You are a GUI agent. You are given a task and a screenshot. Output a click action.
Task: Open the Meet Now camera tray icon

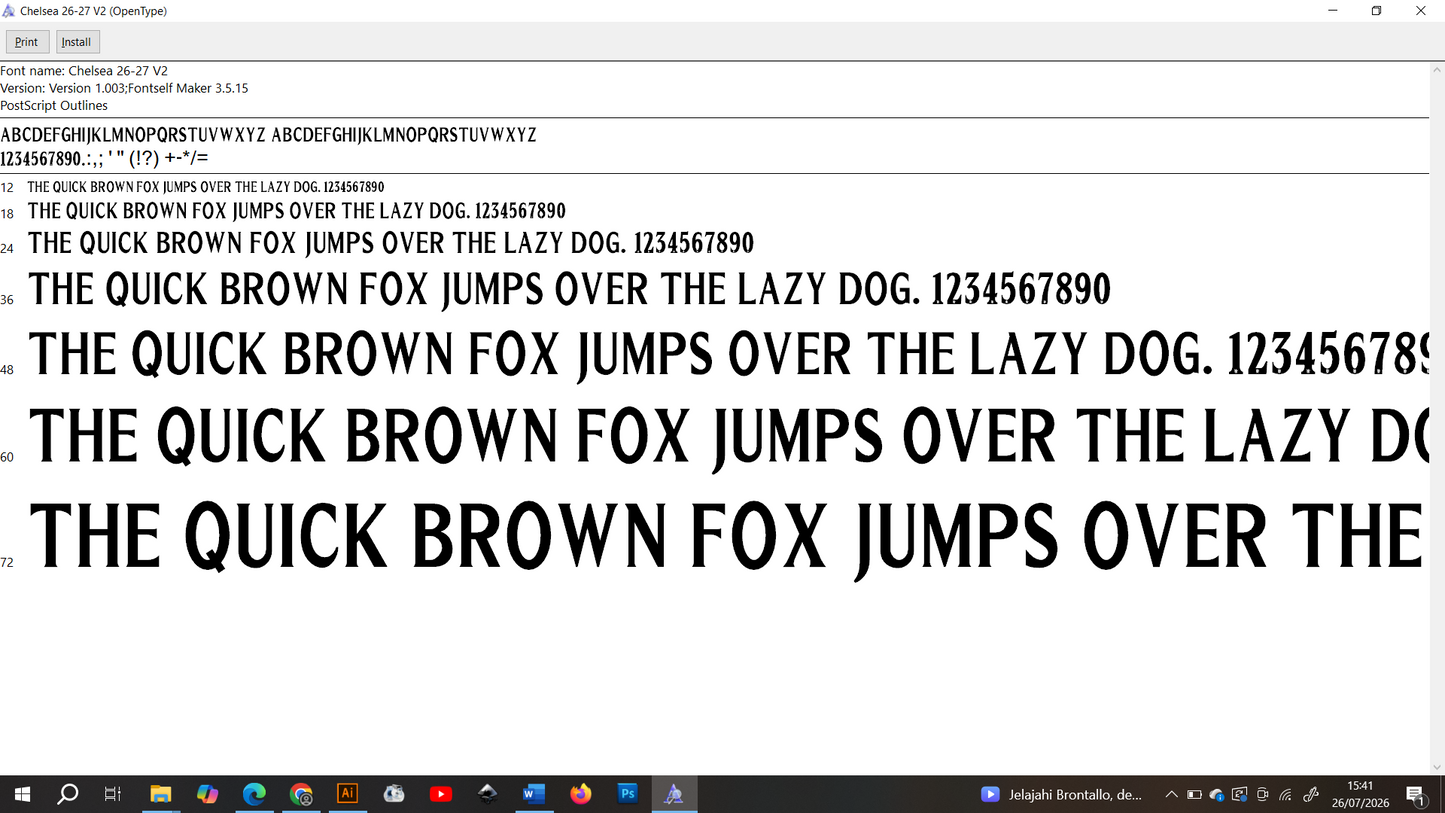(1263, 794)
